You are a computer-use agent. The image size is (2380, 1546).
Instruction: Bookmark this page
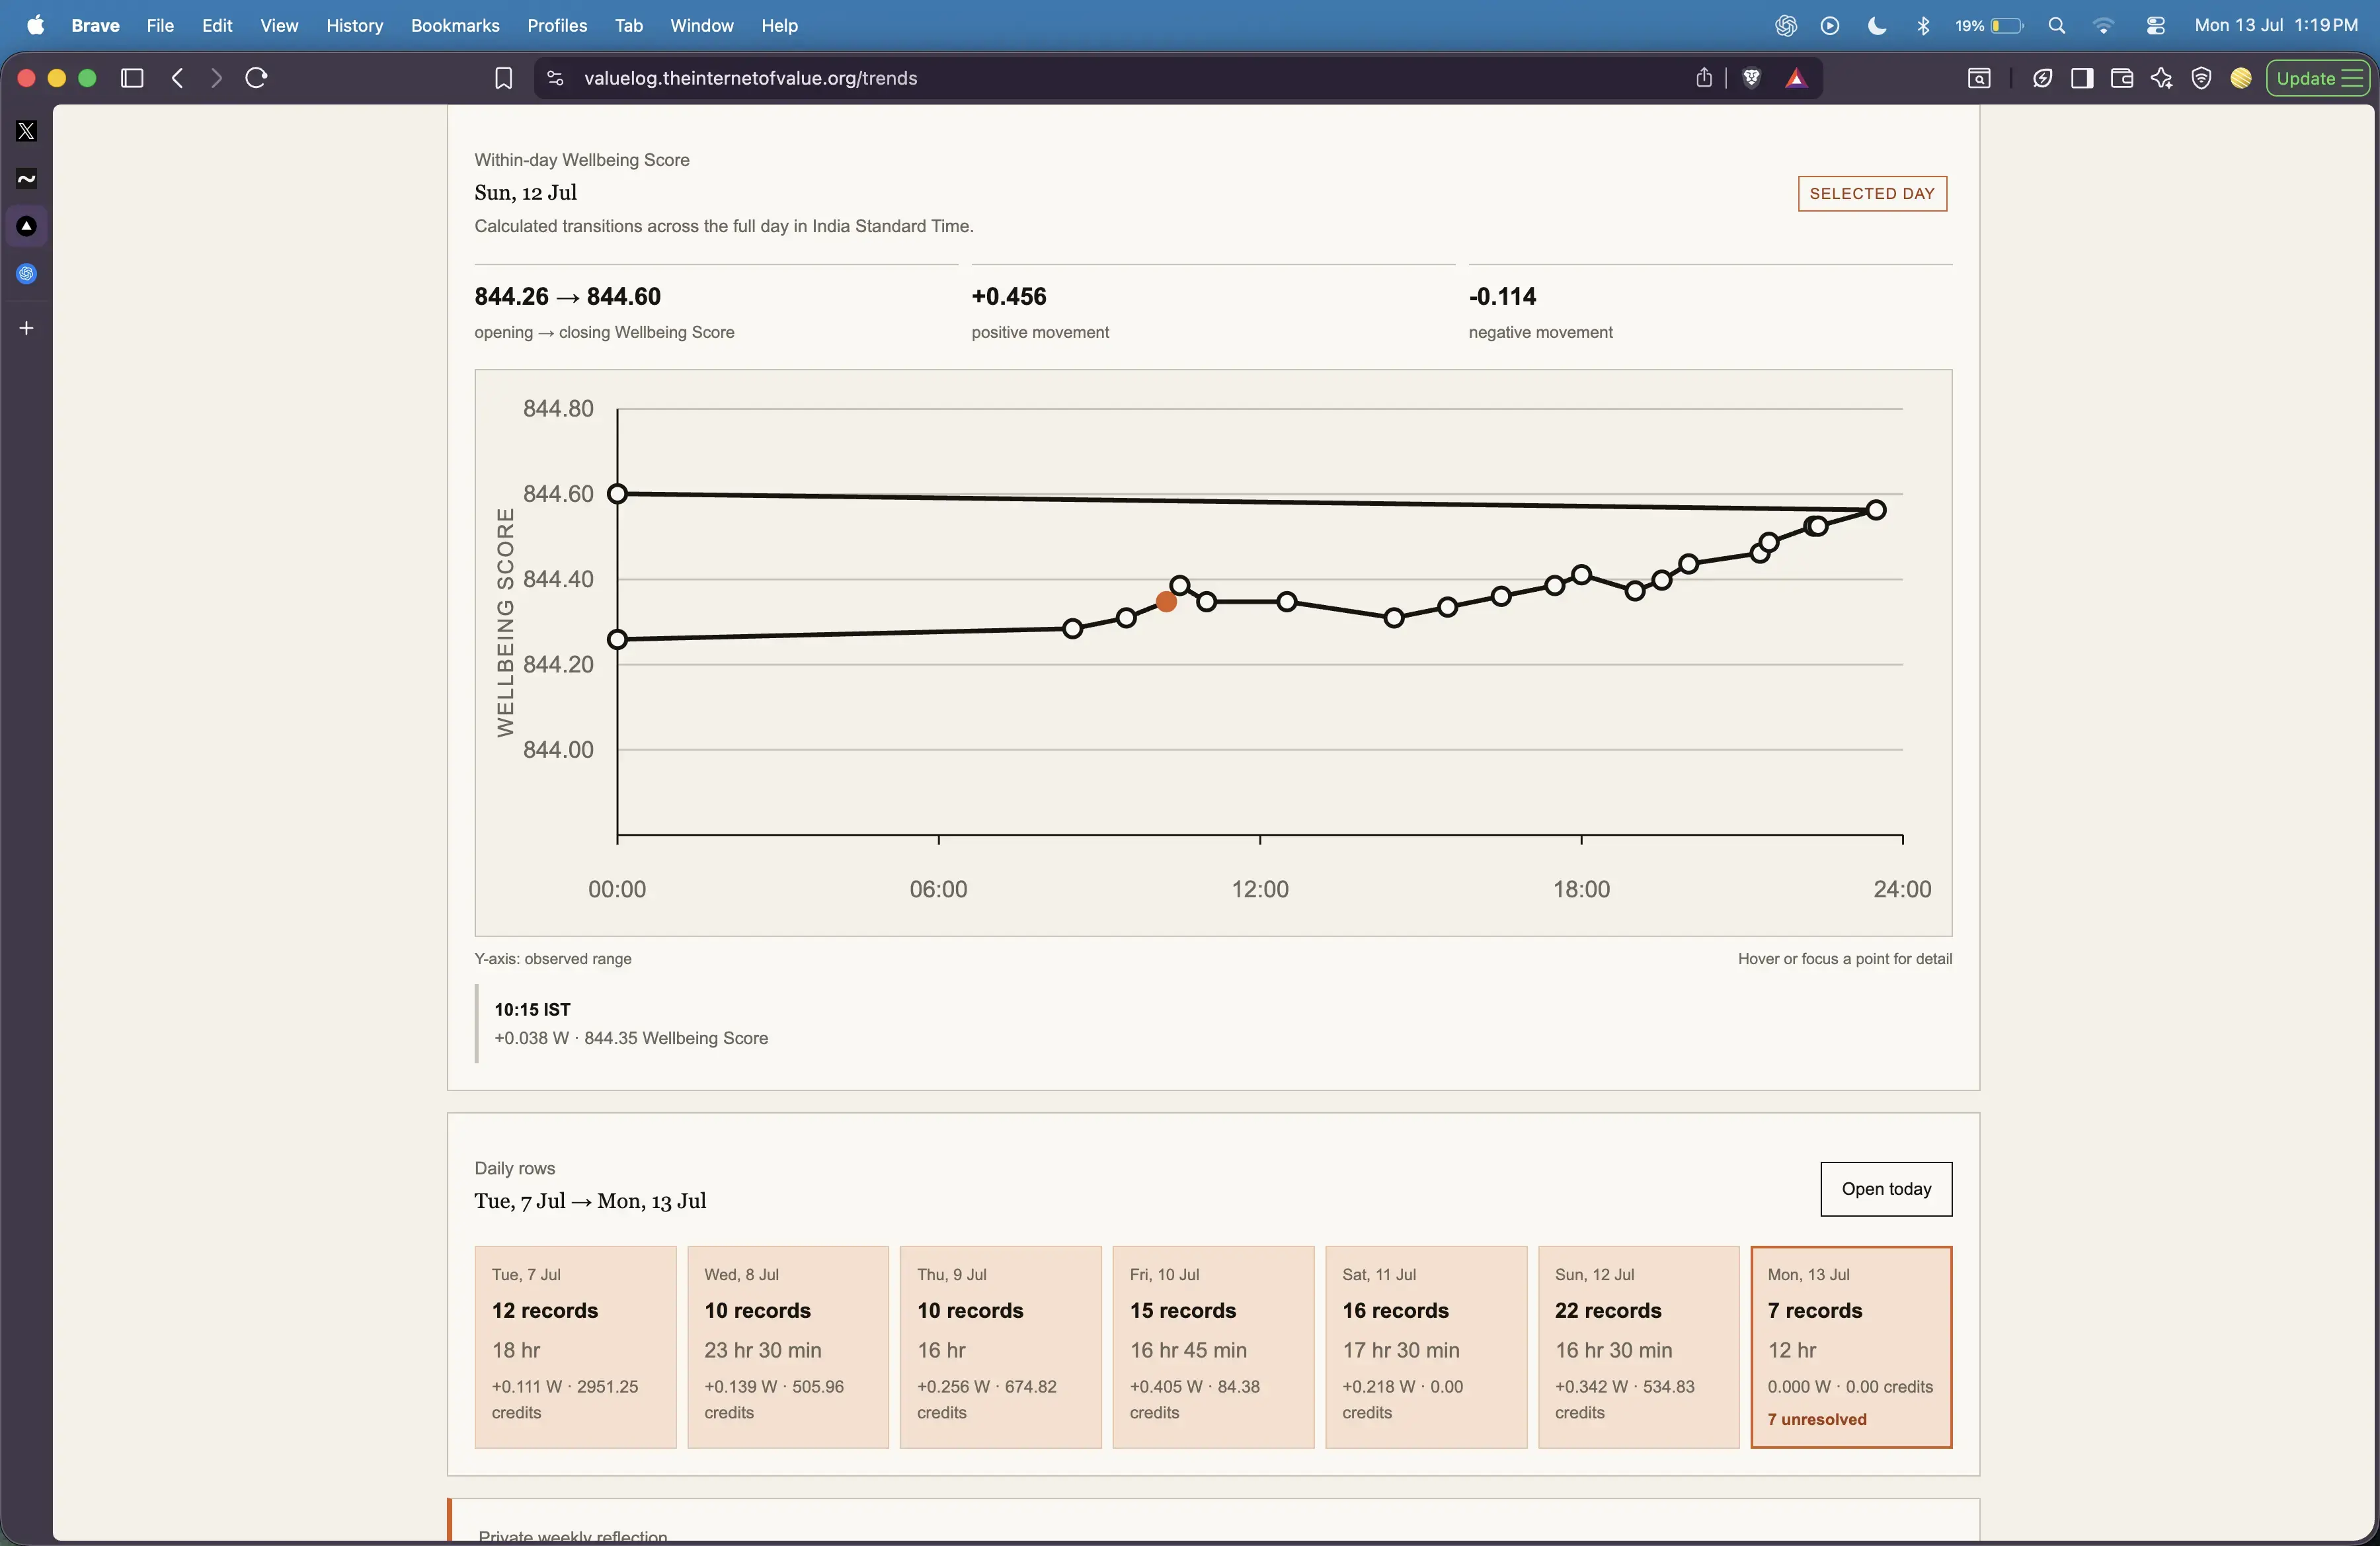504,78
